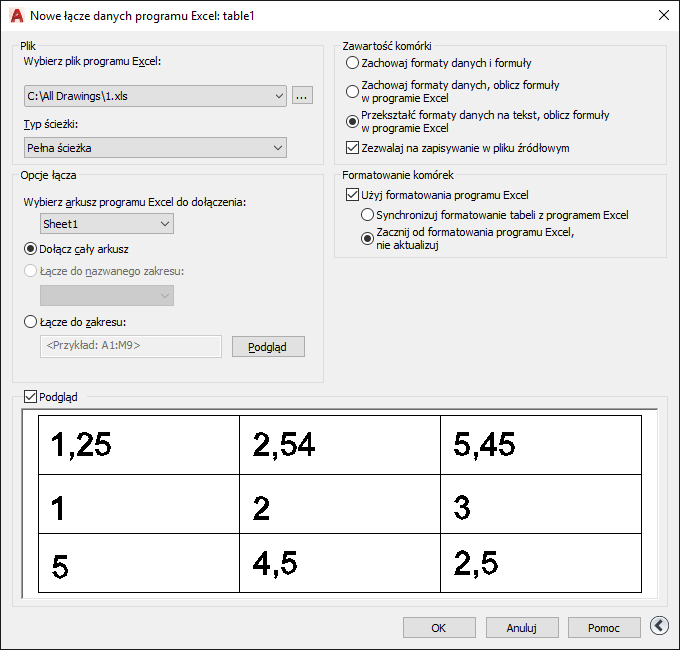
Task: Click preview cell with value 2,54
Action: pos(340,445)
